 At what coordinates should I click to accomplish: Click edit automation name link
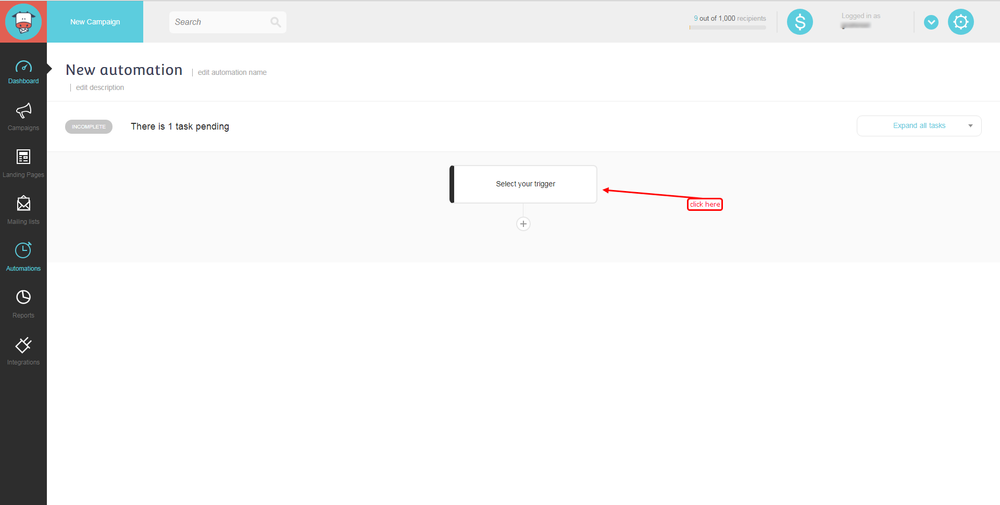(x=232, y=72)
